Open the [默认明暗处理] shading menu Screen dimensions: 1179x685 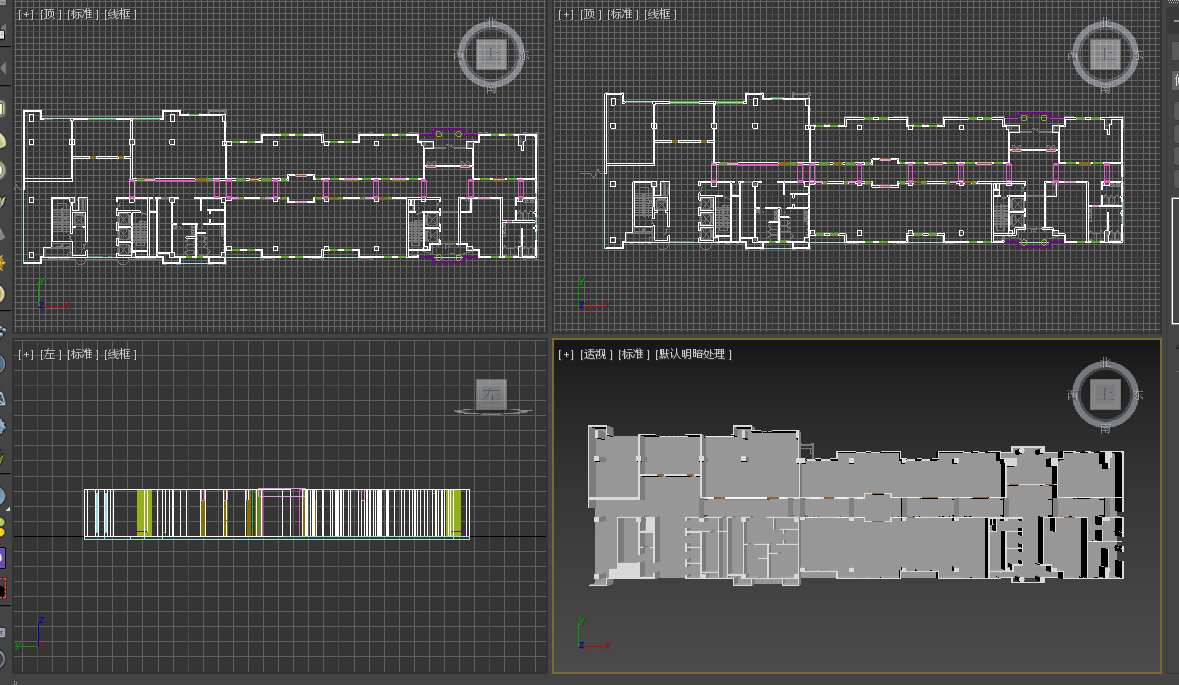coord(694,354)
